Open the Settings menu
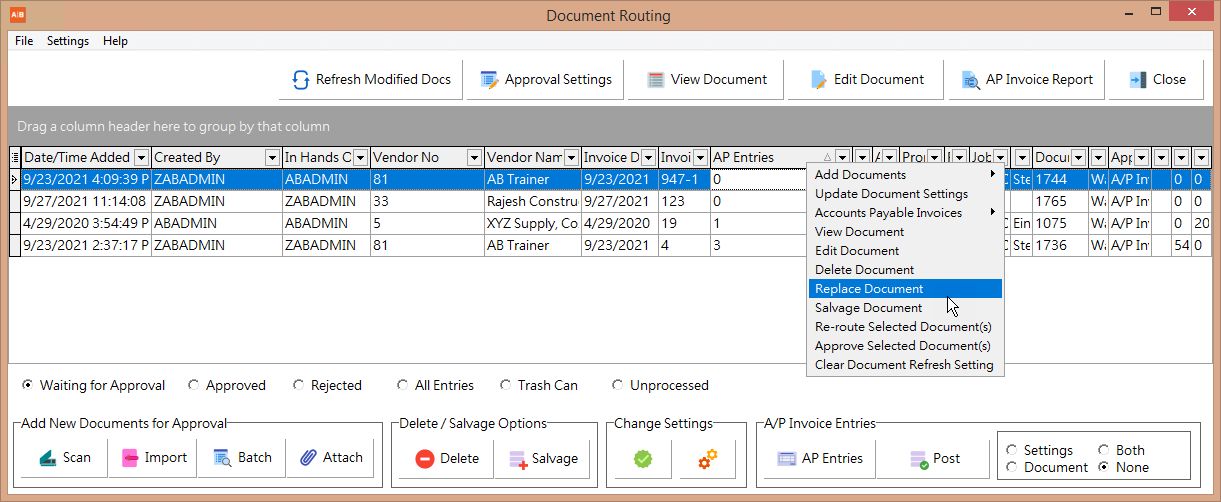 click(x=68, y=41)
